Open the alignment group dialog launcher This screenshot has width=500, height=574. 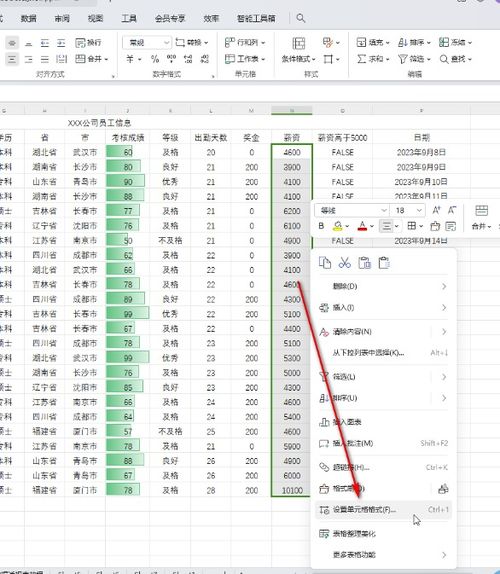[x=113, y=76]
